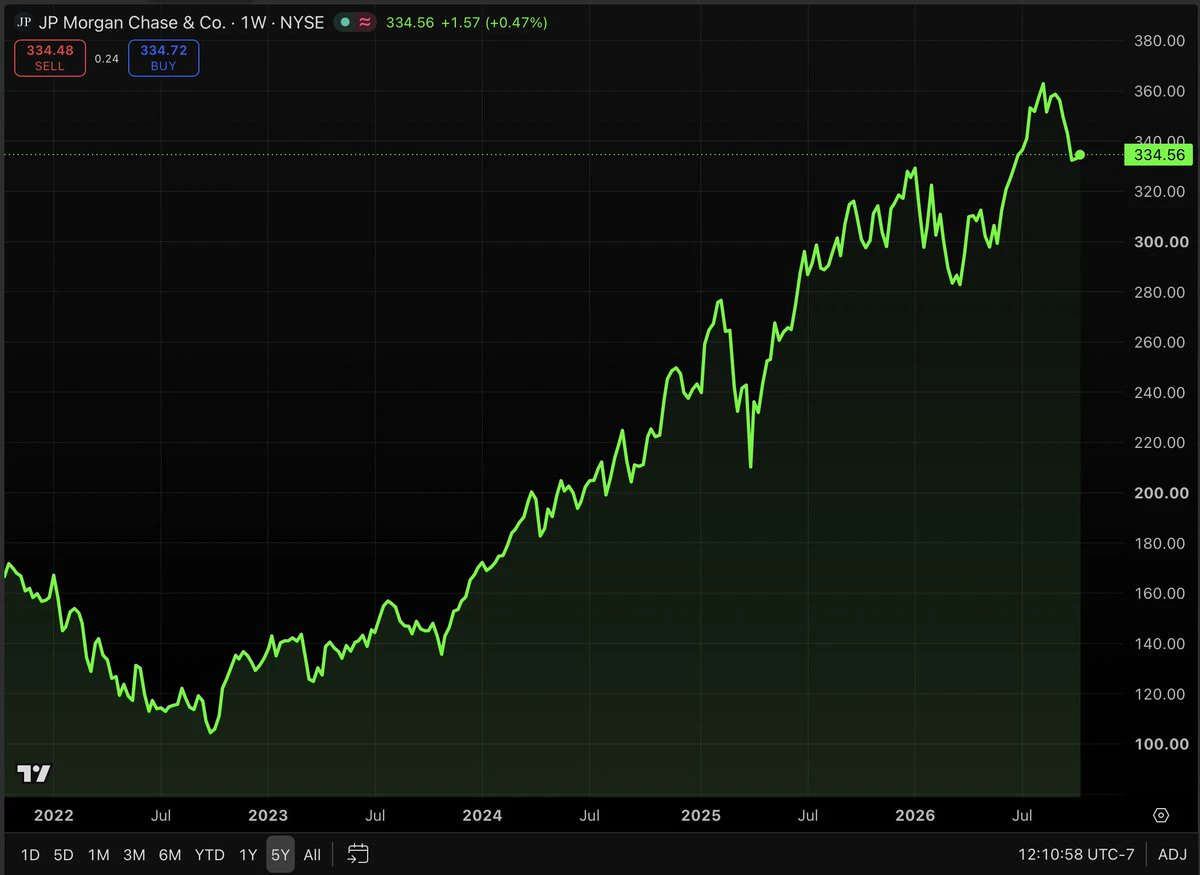Click the 200.00 price axis label
1200x875 pixels.
(x=1161, y=493)
